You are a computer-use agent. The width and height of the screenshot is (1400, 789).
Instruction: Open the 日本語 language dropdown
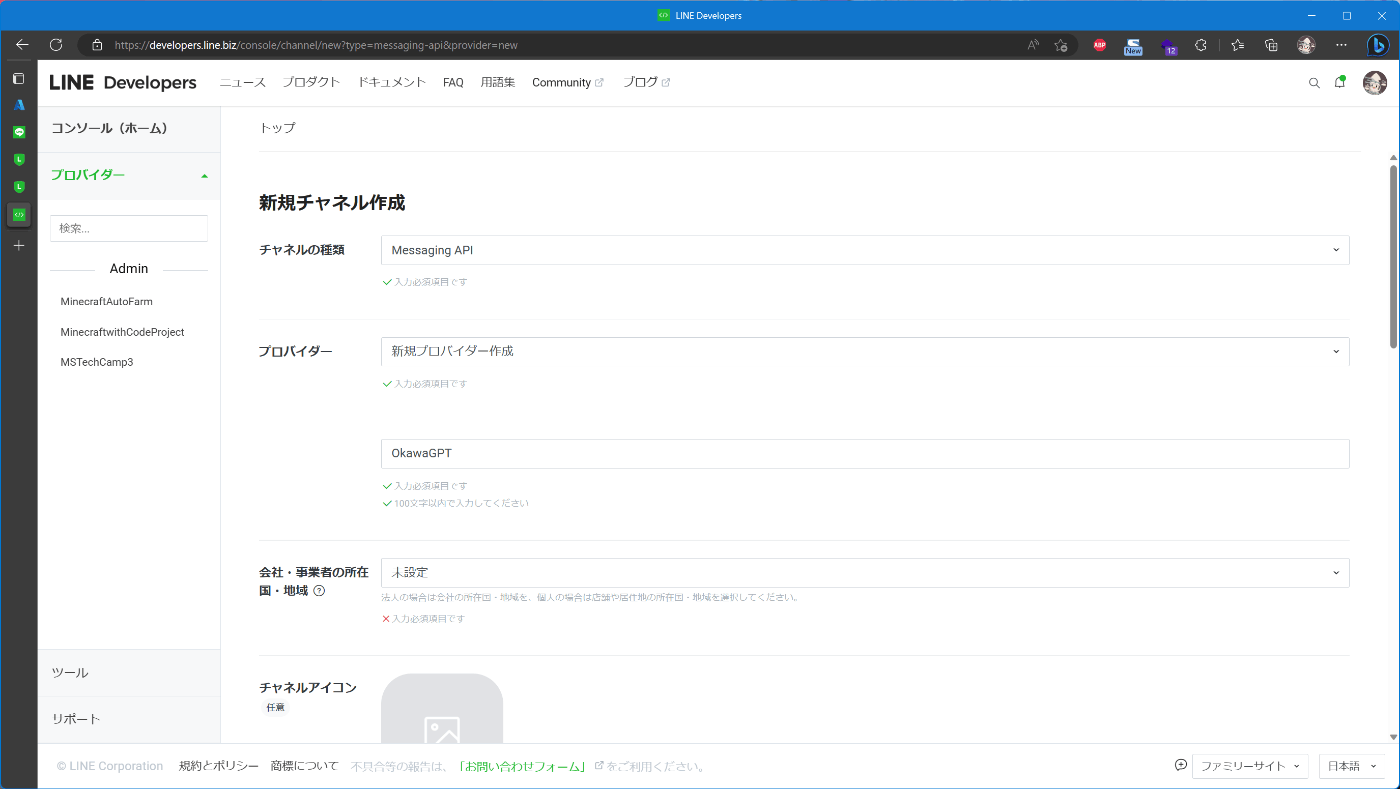pos(1351,766)
